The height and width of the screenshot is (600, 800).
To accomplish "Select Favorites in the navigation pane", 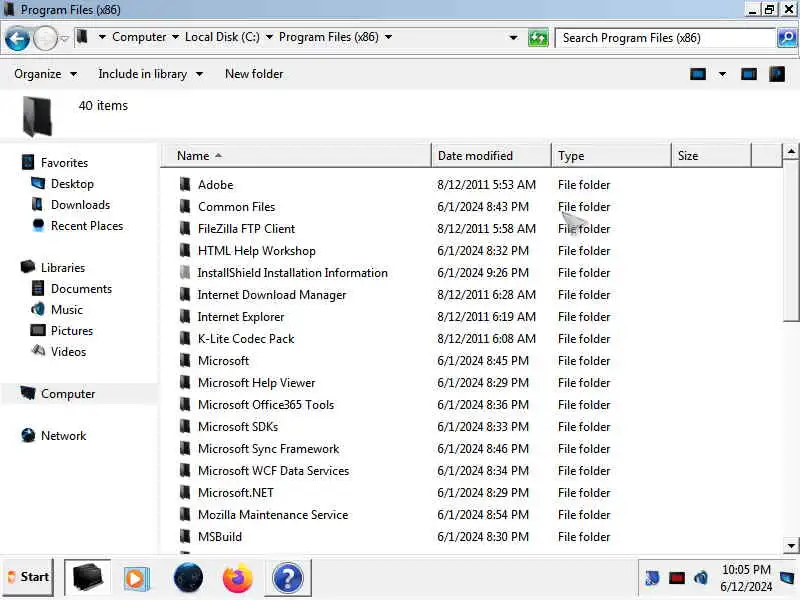I will [x=64, y=163].
